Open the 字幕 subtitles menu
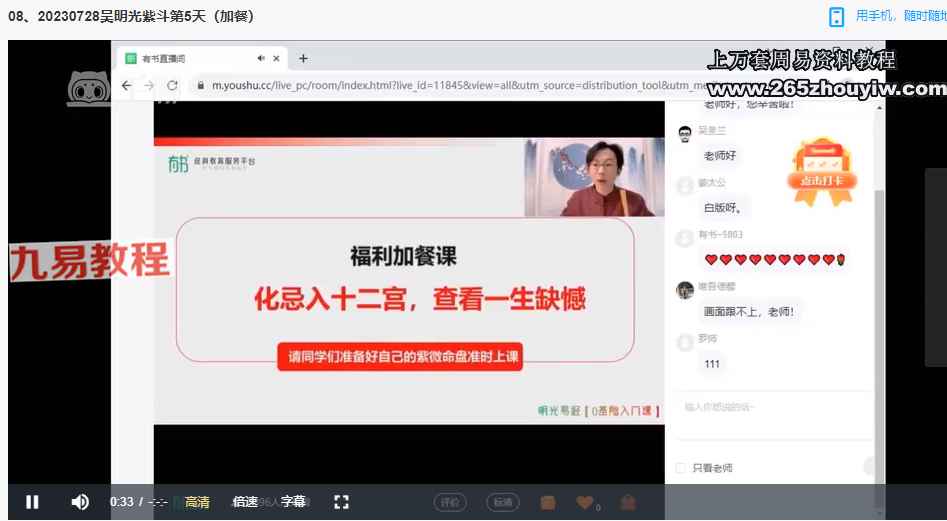 [293, 502]
